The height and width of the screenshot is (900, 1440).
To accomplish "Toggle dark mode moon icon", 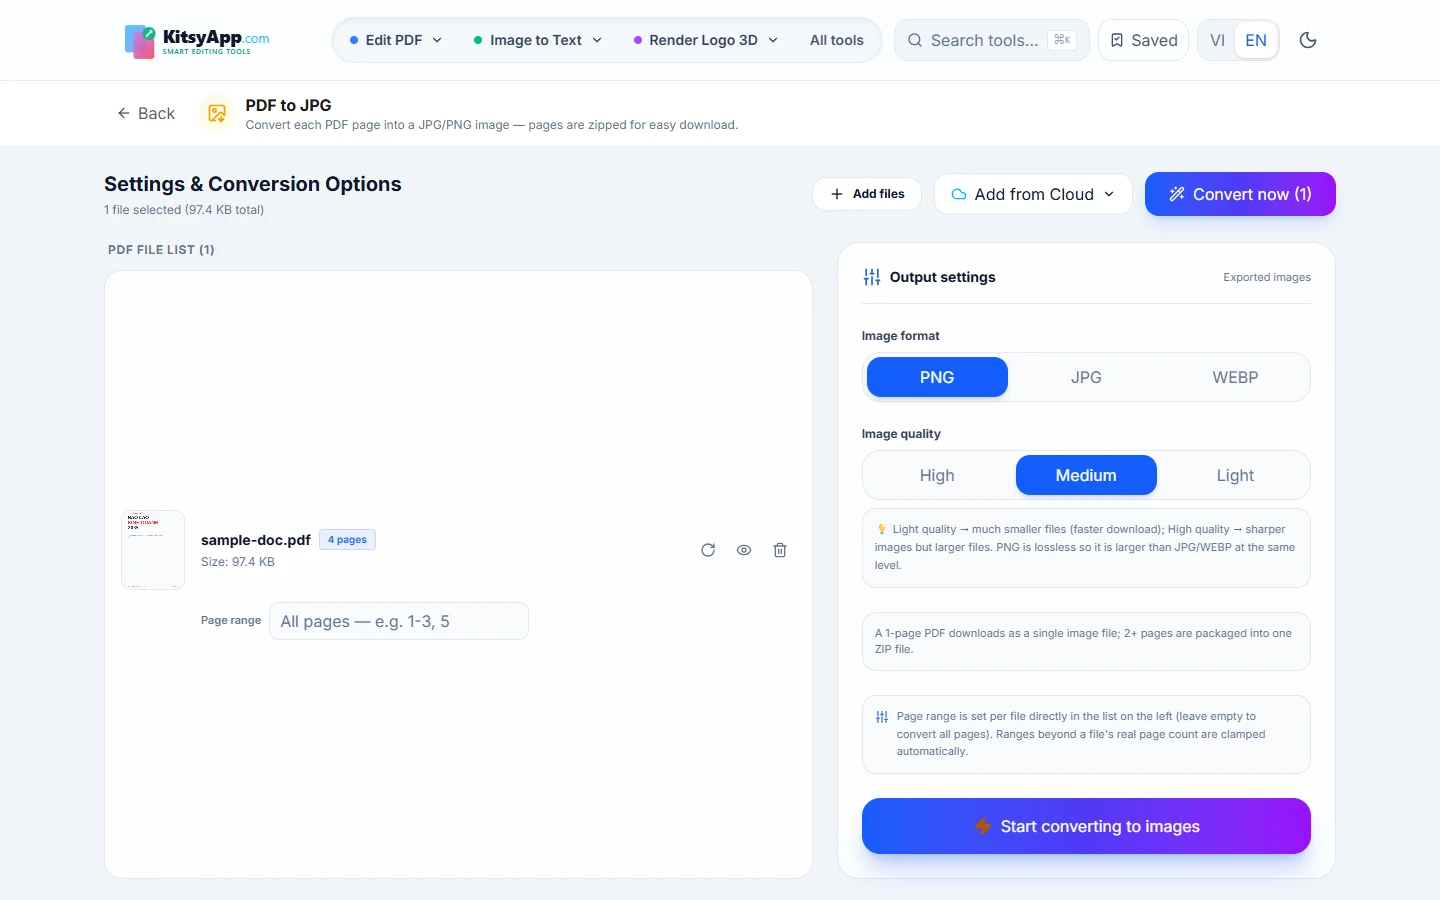I will (1307, 40).
